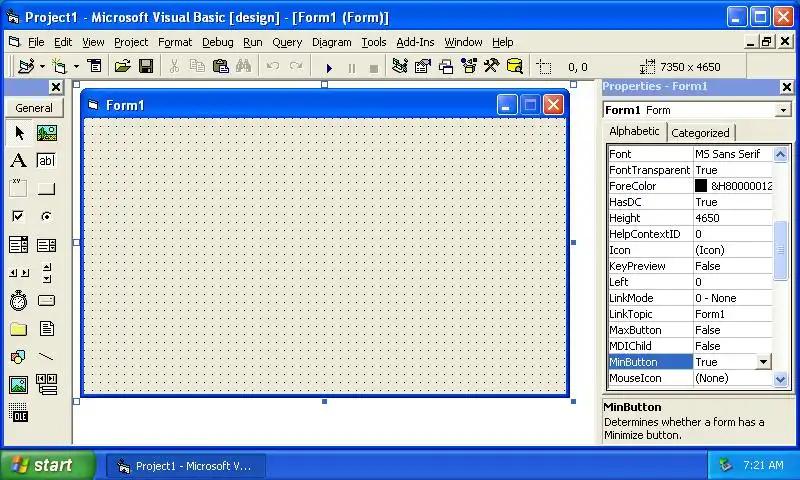Screen dimensions: 800x480
Task: Open the Add Form dropdown arrow
Action: point(76,66)
